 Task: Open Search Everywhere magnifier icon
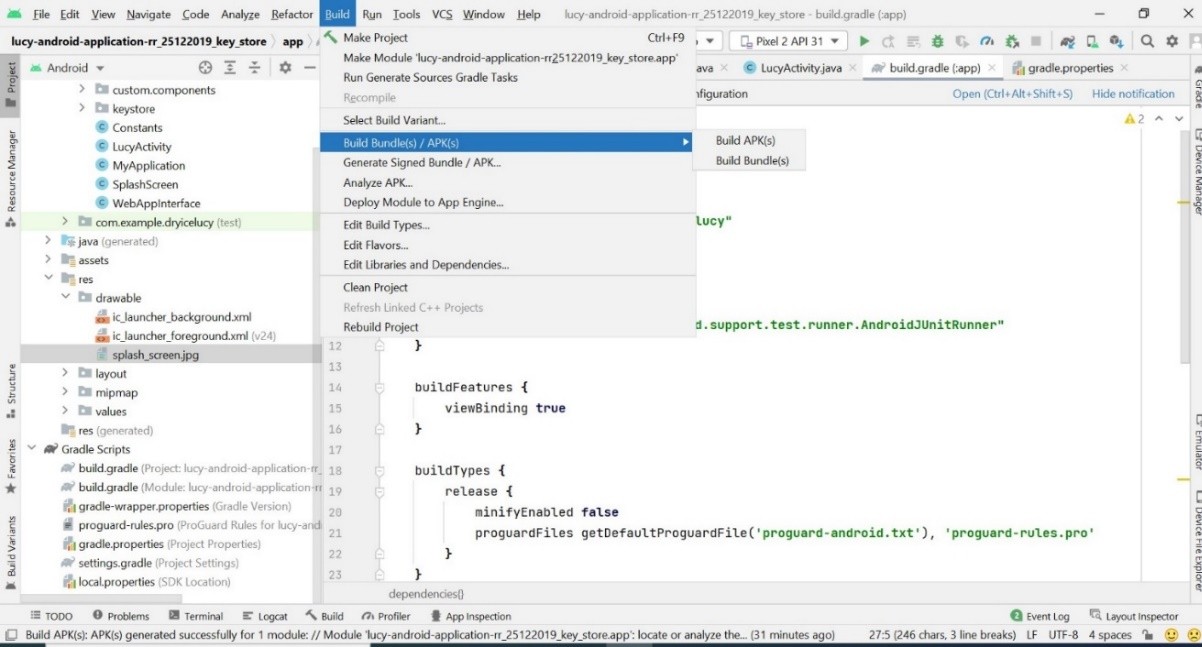[1146, 41]
